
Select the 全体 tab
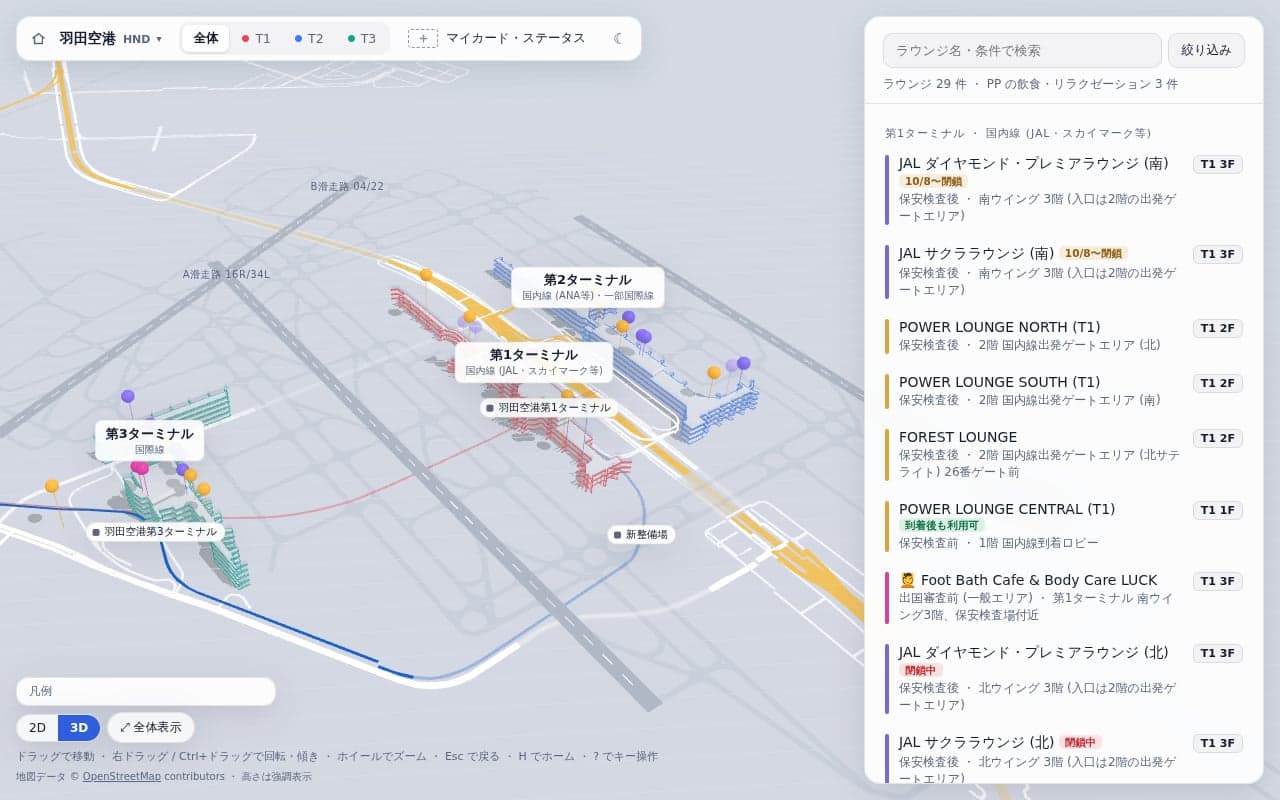click(206, 39)
